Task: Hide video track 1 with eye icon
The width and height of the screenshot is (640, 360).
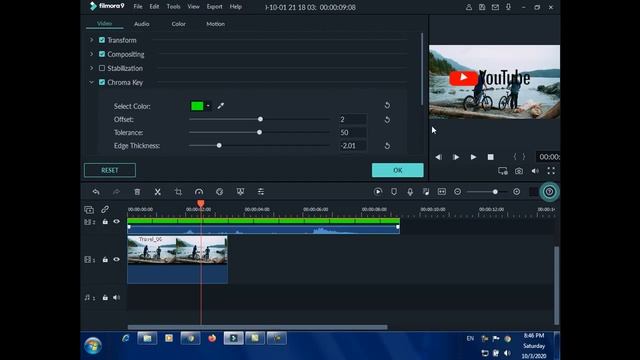Action: click(x=116, y=260)
